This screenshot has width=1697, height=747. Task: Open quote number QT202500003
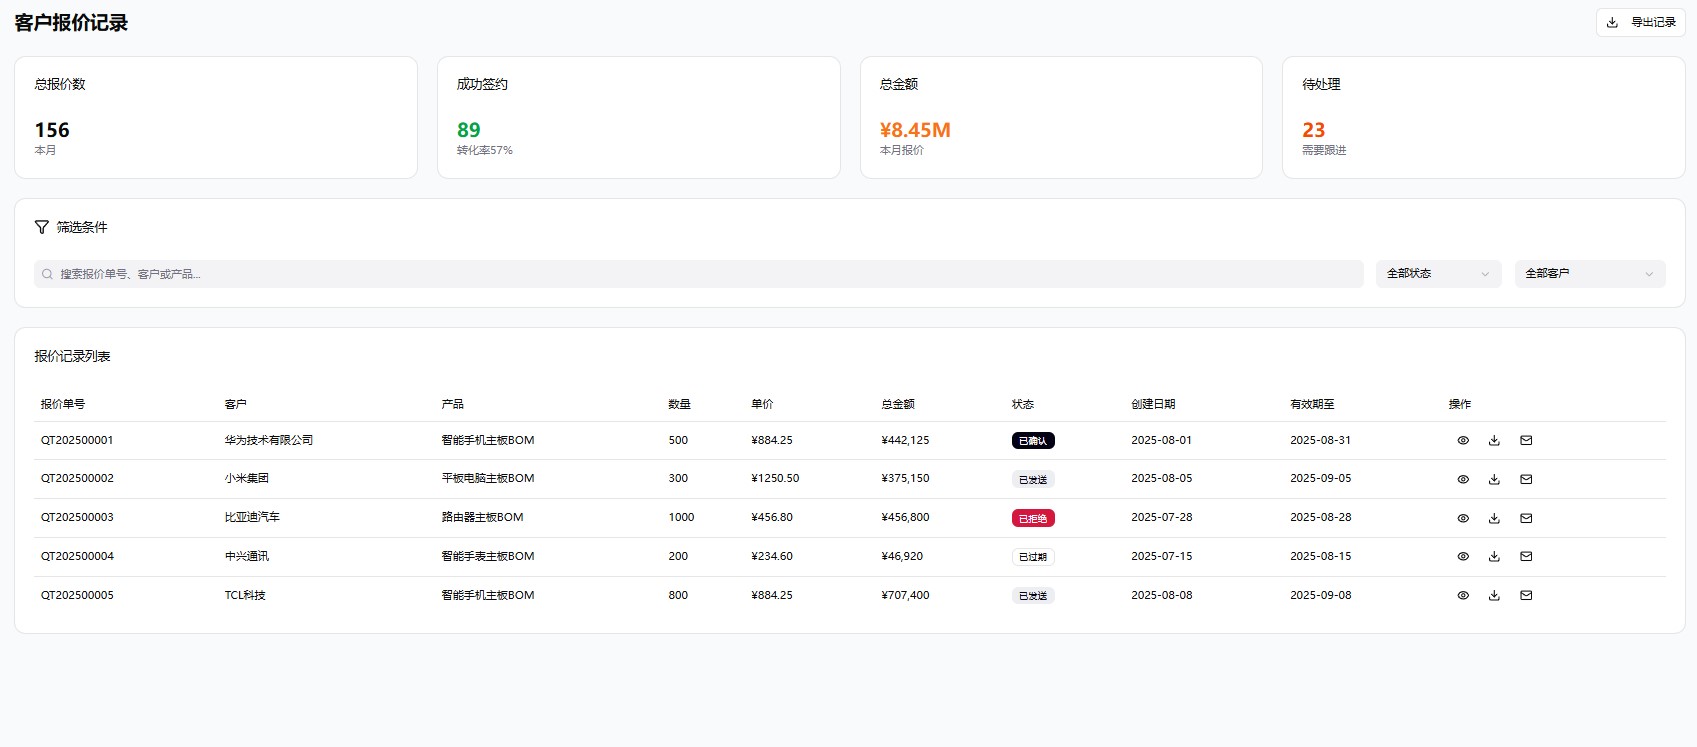[x=77, y=517]
